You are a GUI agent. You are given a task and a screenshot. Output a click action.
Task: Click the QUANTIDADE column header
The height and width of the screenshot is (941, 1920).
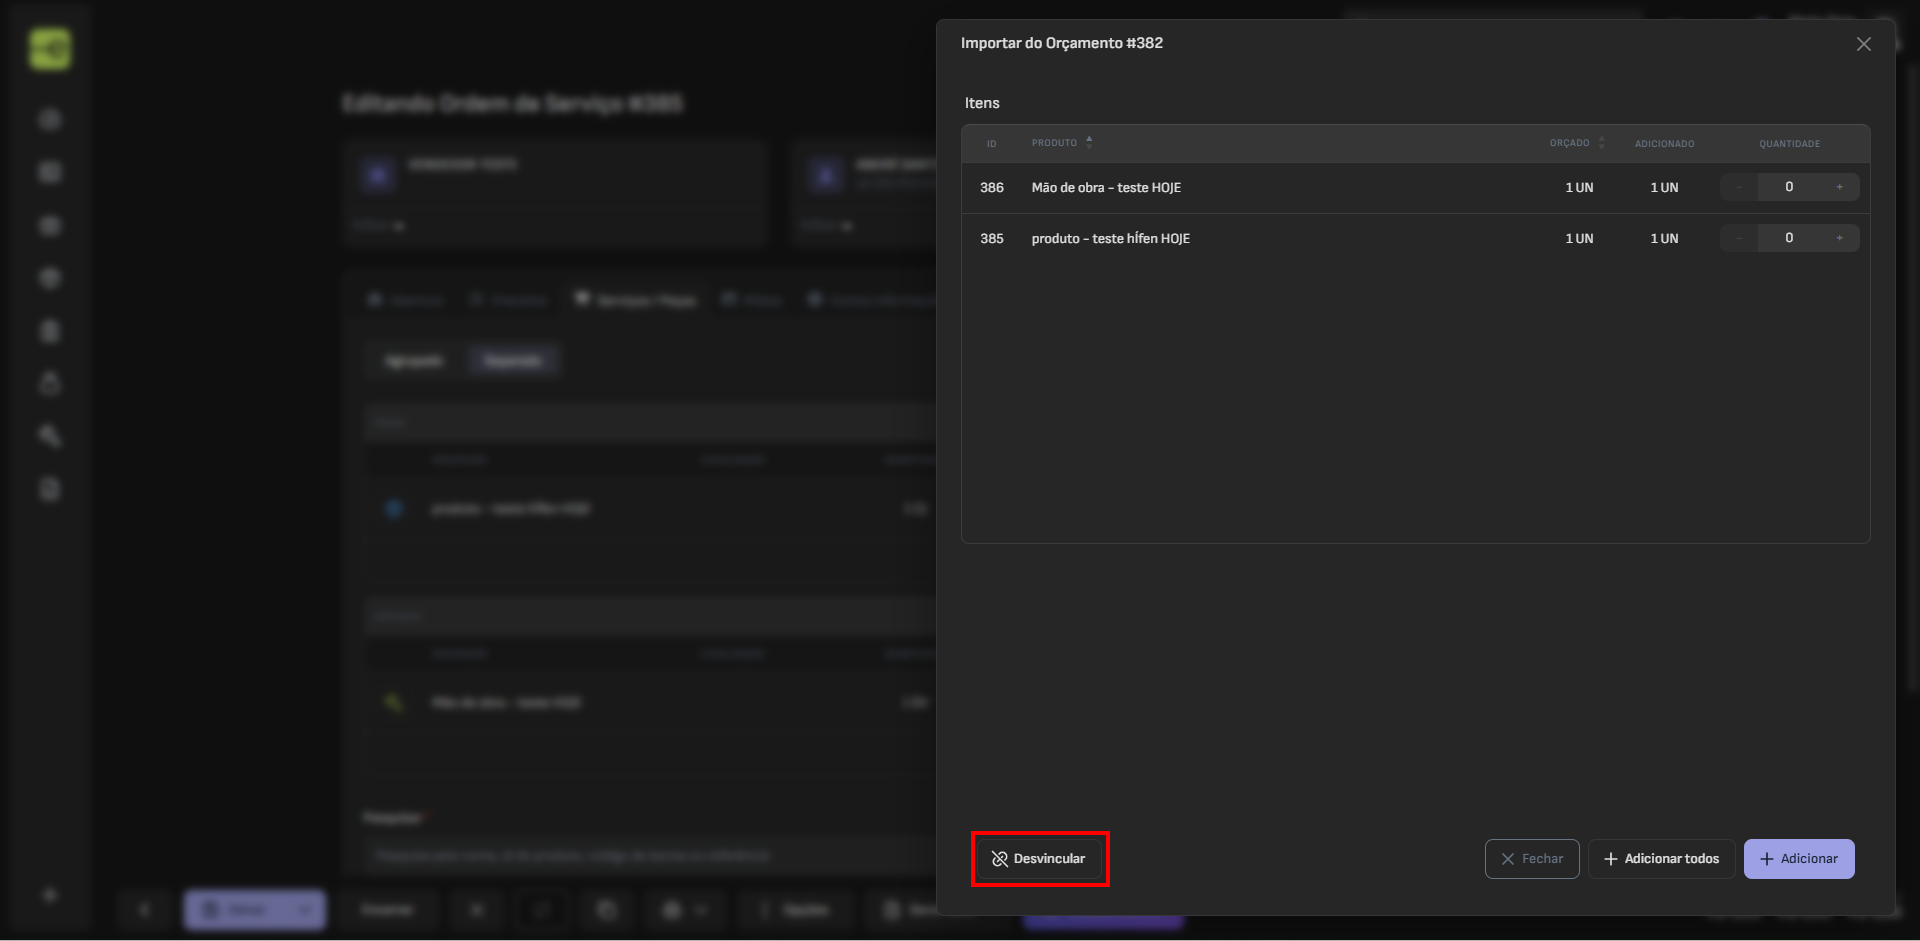tap(1789, 144)
